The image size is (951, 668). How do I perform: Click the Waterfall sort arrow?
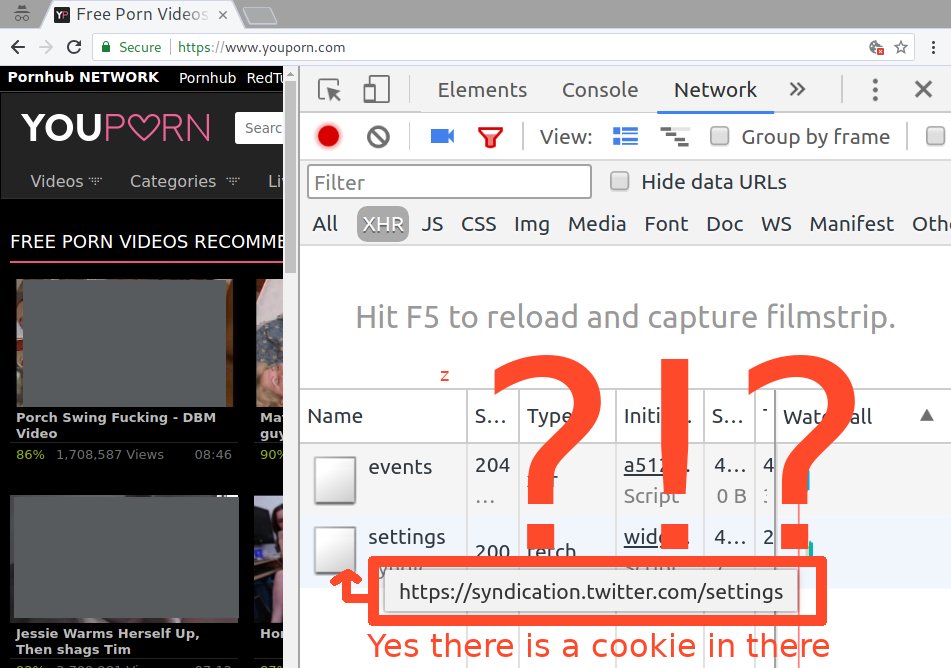tap(926, 416)
